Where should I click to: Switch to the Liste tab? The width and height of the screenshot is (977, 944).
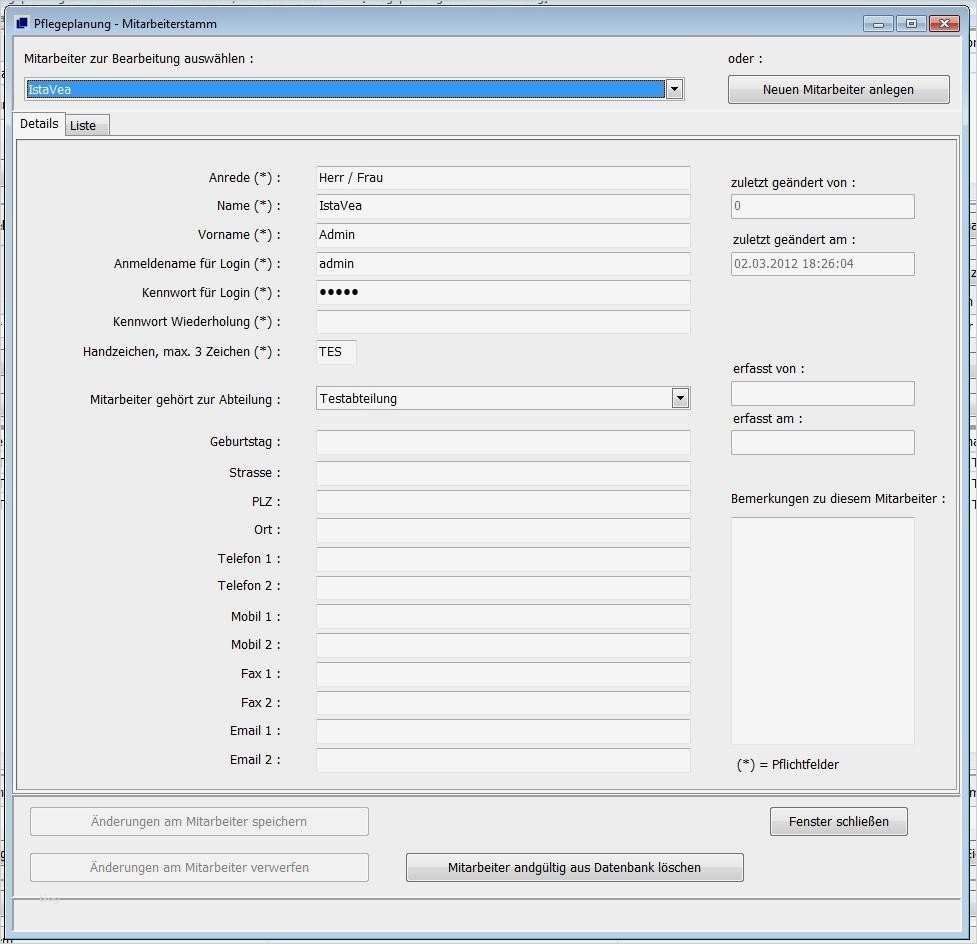coord(87,125)
